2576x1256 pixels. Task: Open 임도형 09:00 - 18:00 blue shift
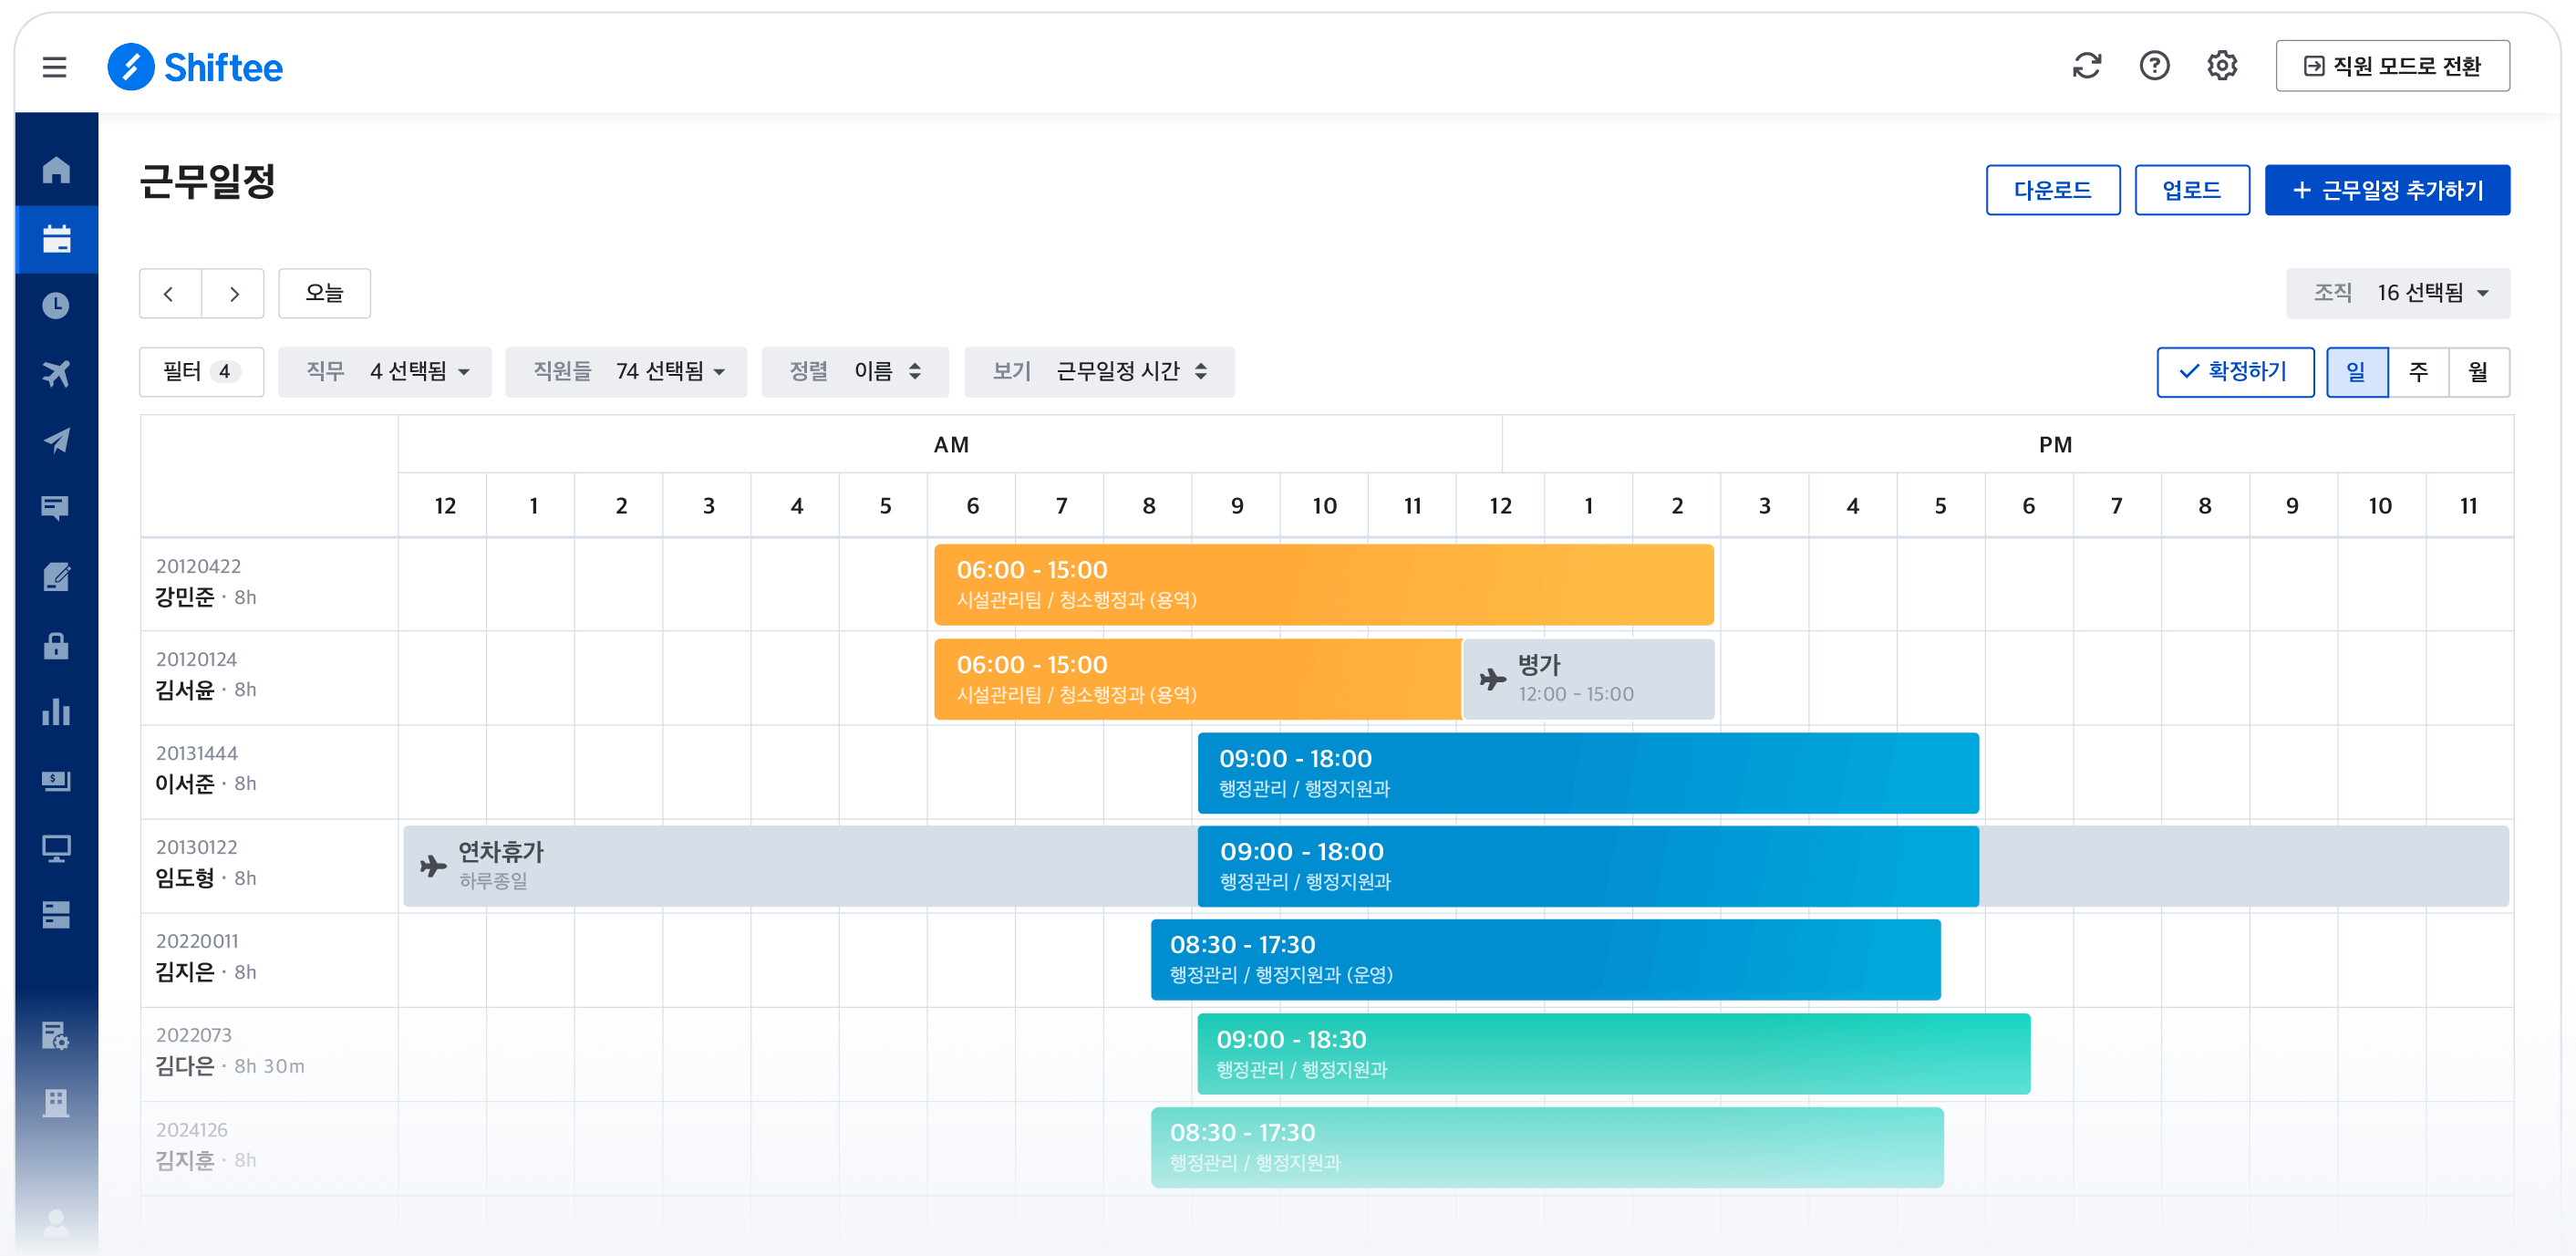1588,866
